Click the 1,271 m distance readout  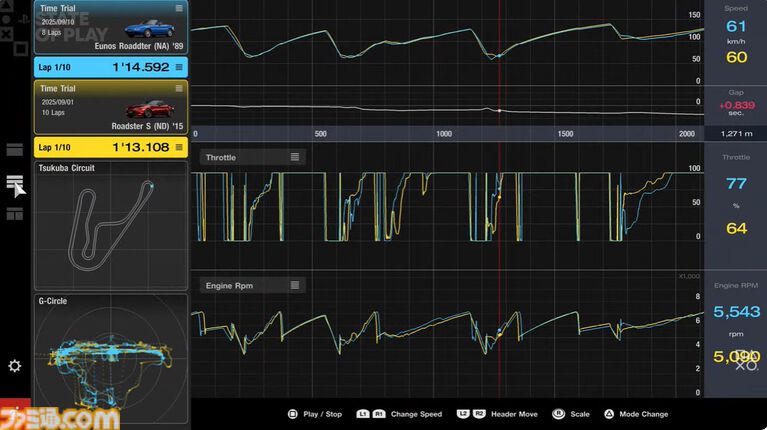737,134
